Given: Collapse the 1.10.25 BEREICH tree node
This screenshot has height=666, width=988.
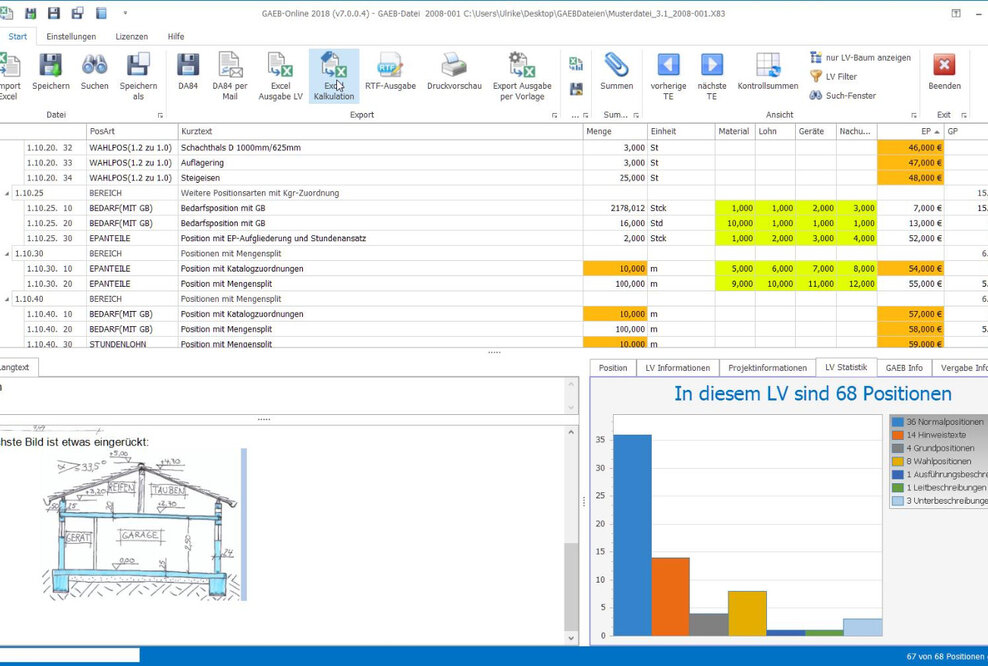Looking at the screenshot, I should tap(9, 192).
